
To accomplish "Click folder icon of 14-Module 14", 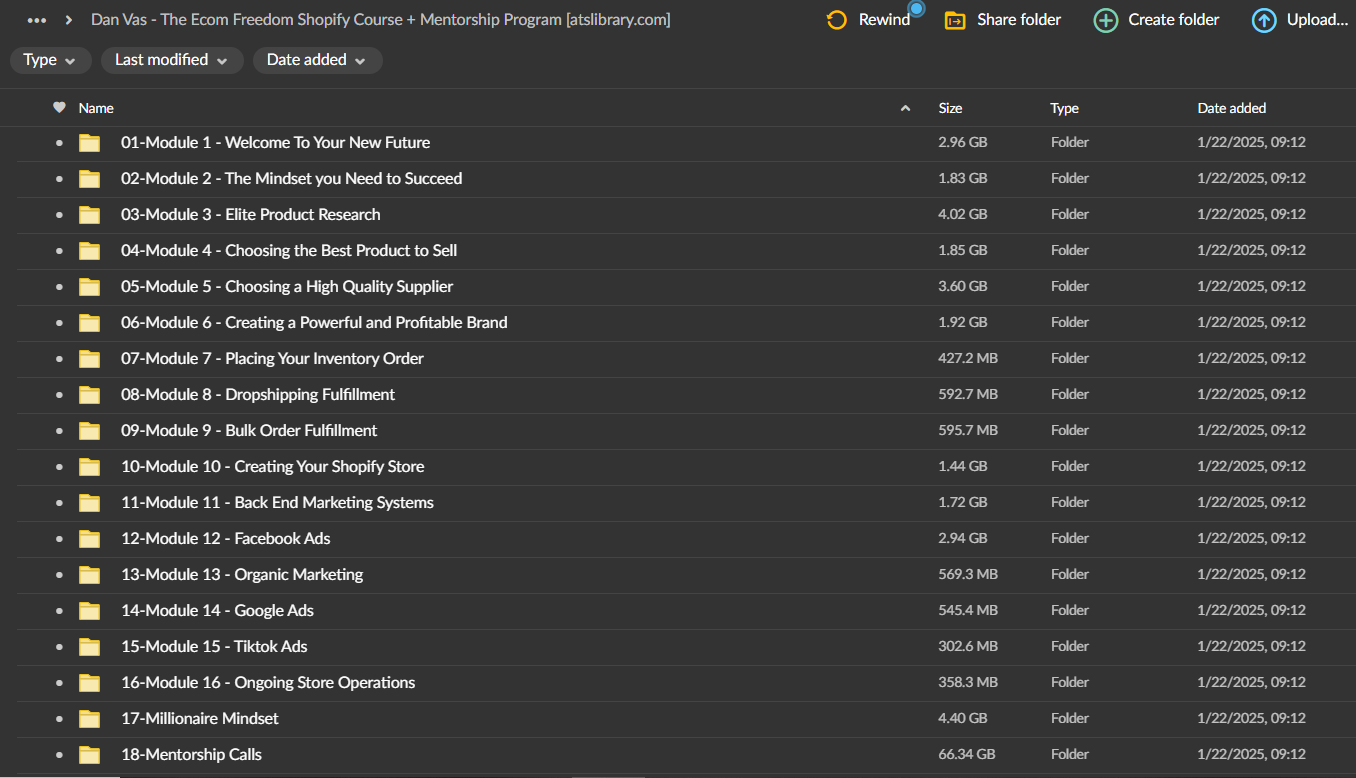I will click(90, 611).
